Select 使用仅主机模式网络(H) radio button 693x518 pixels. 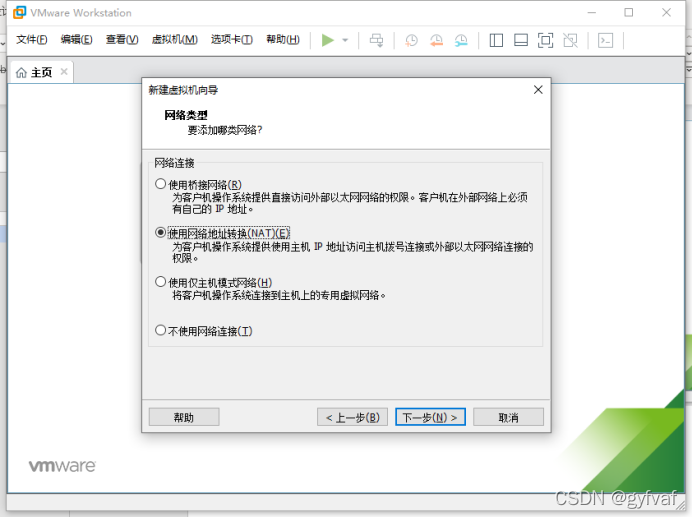[160, 282]
